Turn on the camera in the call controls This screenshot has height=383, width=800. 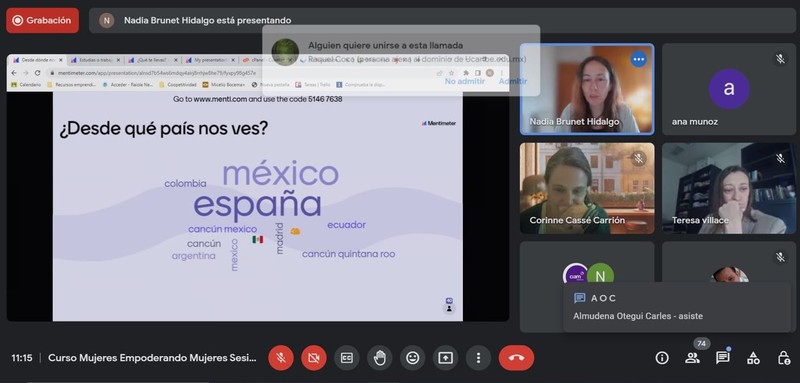[314, 358]
